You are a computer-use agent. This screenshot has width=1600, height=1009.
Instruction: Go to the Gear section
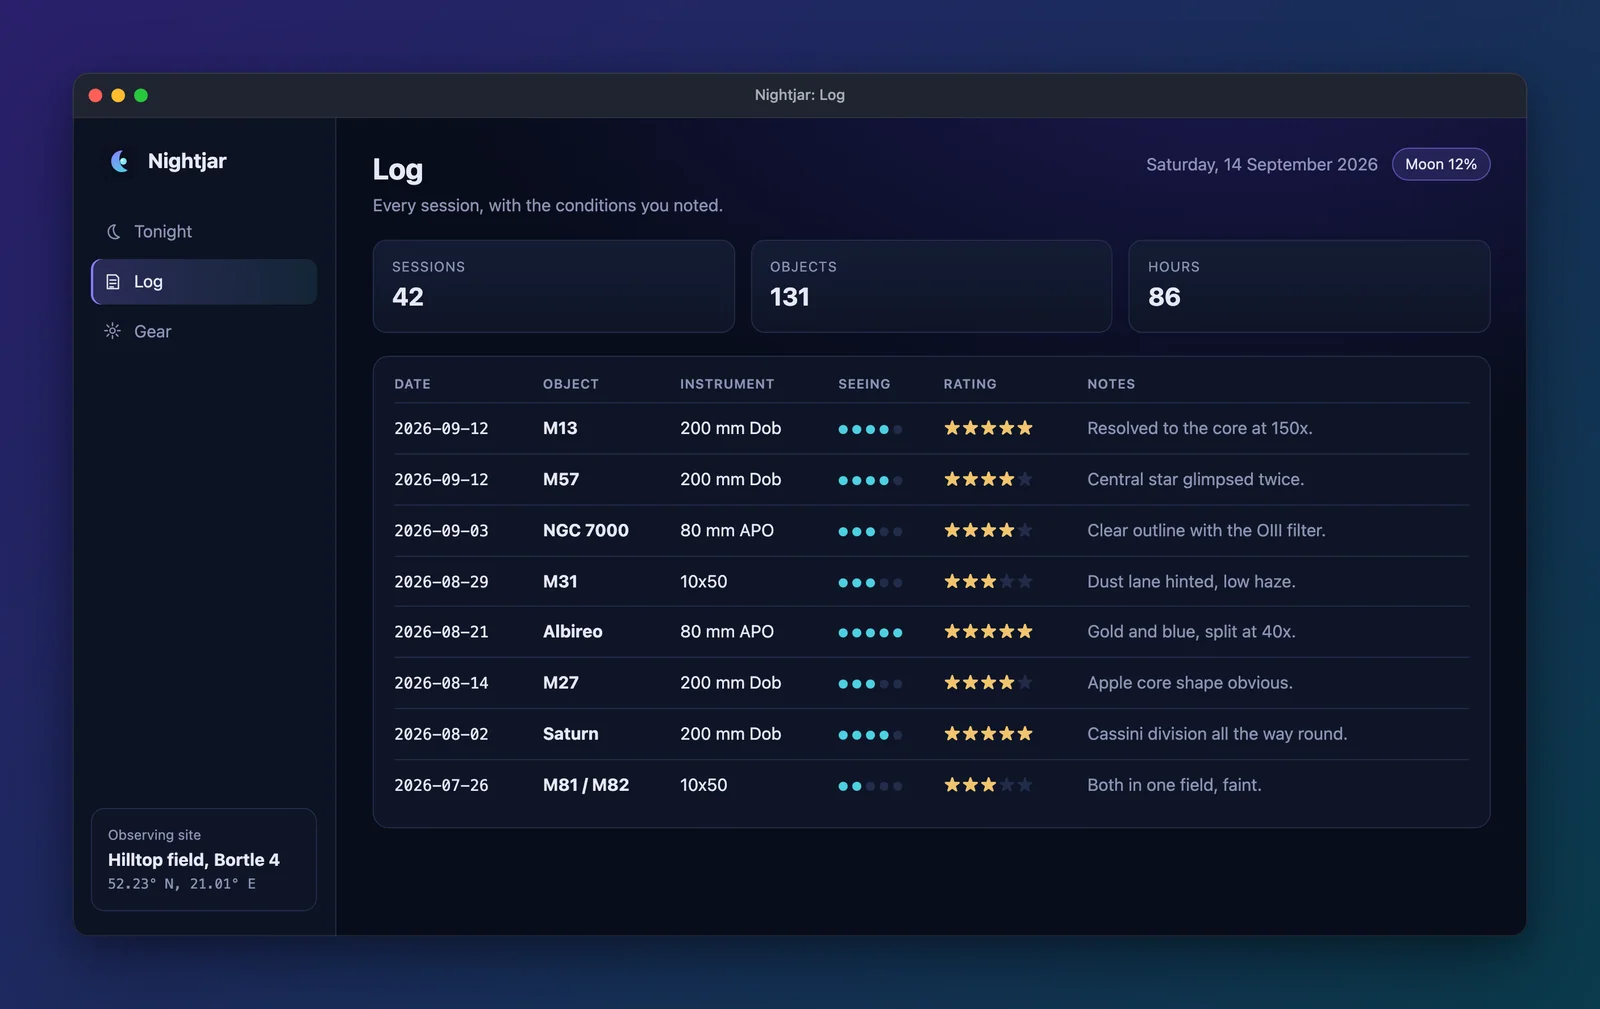[x=204, y=331]
